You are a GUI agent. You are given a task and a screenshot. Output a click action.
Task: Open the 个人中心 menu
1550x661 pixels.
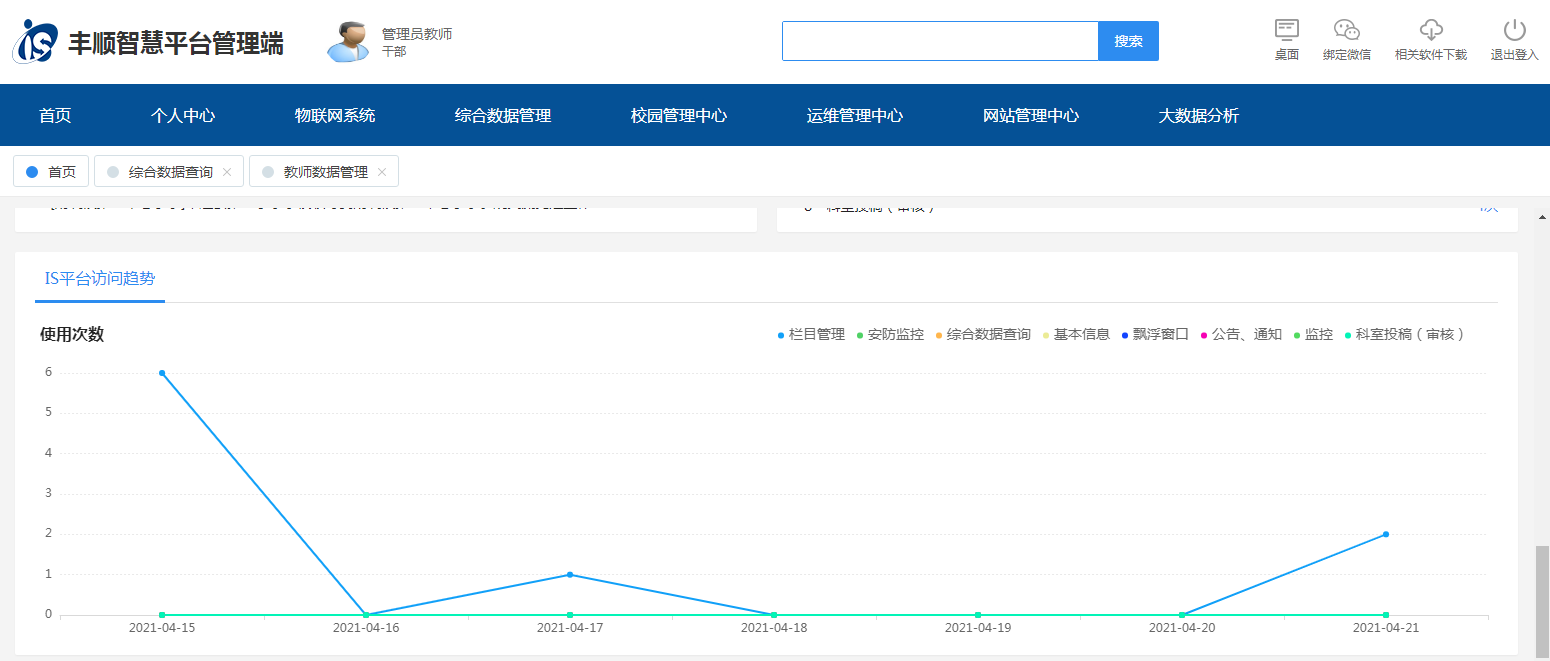tap(183, 115)
